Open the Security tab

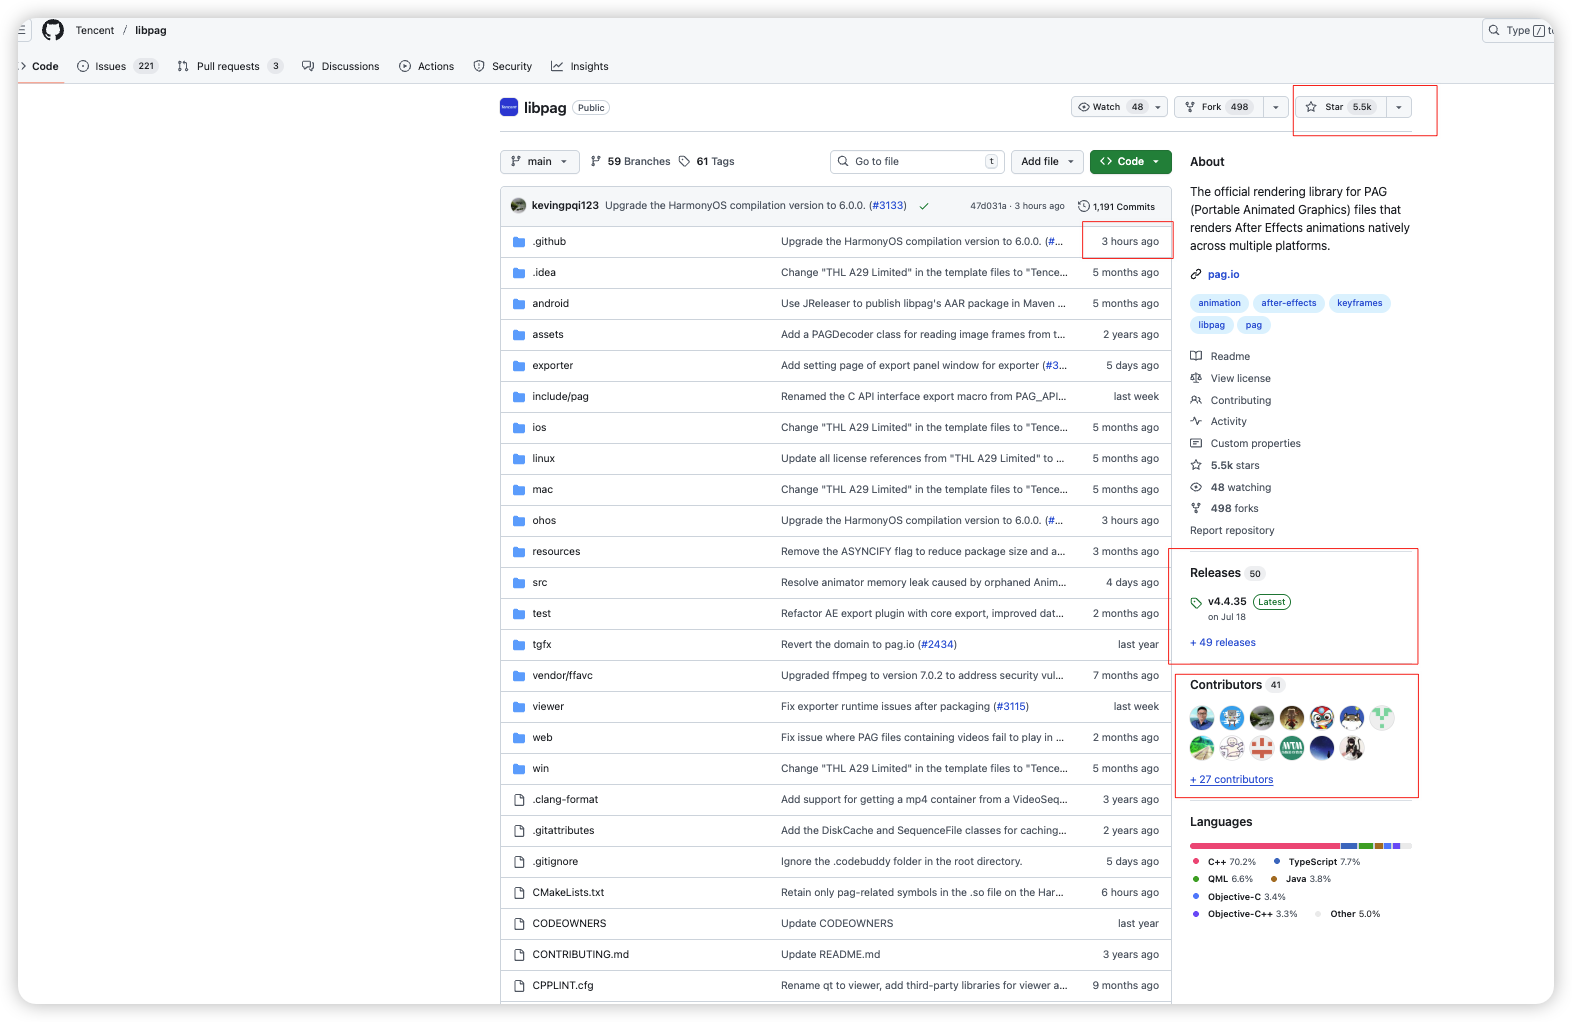pyautogui.click(x=503, y=66)
